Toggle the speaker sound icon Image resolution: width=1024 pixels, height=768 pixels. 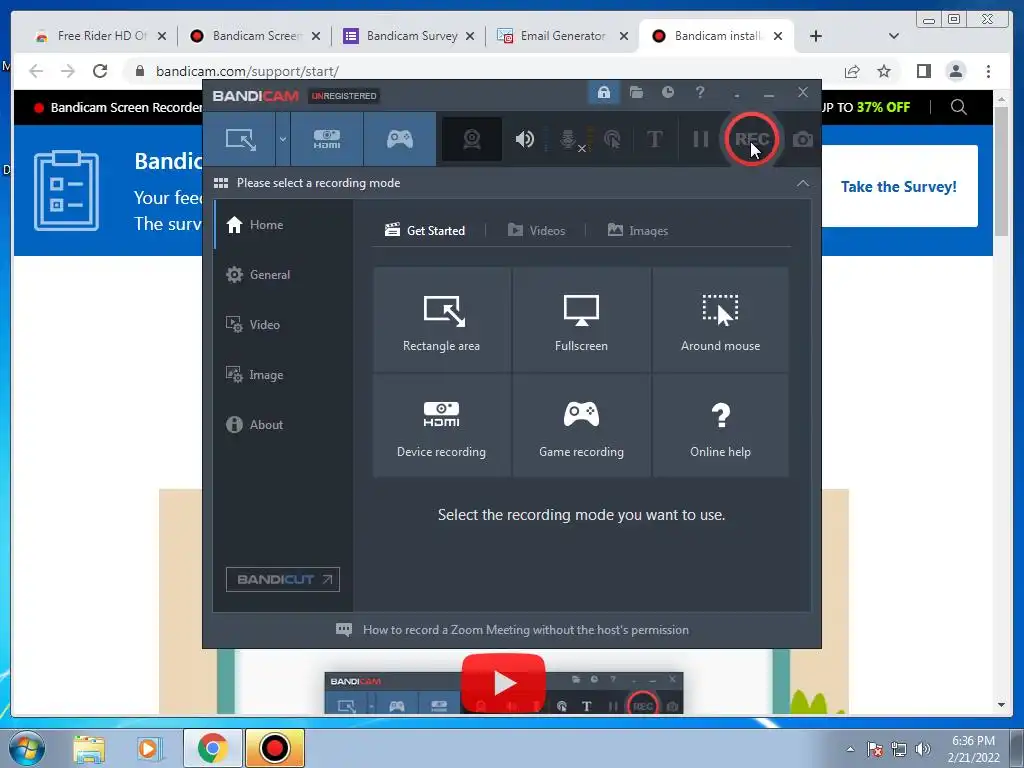pos(524,139)
